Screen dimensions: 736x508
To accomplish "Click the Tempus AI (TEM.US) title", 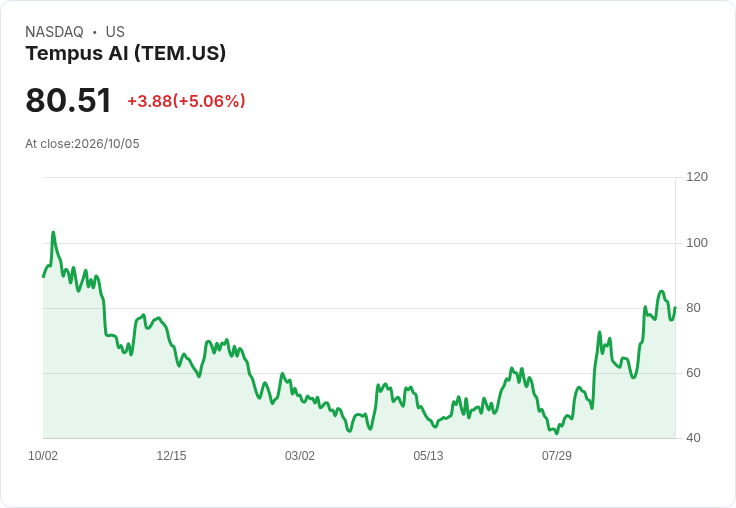I will (126, 53).
